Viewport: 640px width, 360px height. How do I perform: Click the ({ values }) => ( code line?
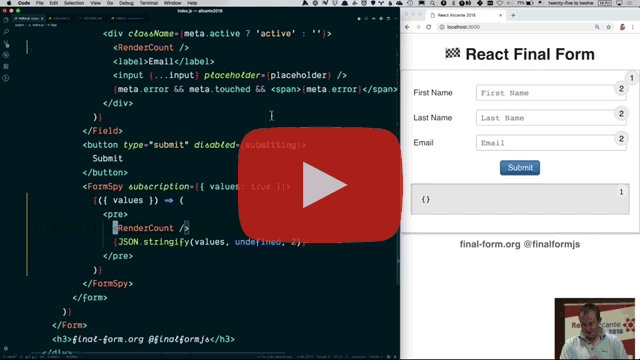(x=138, y=200)
